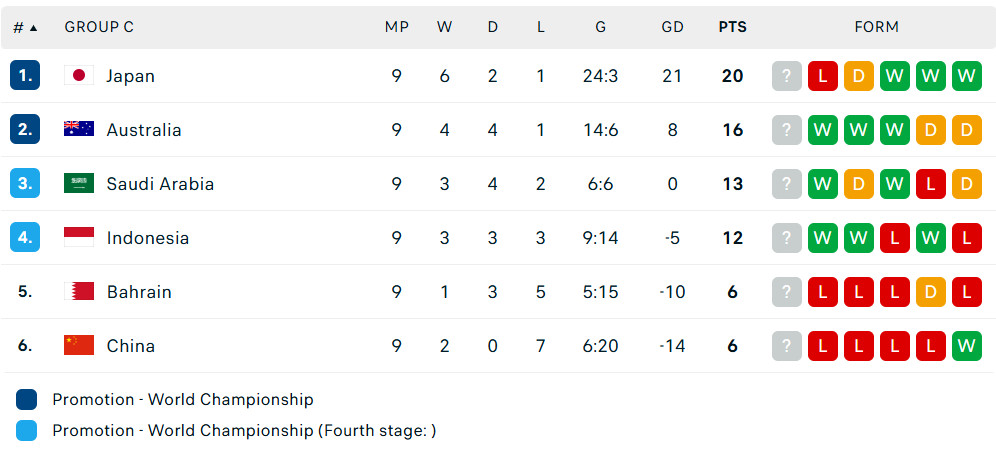The image size is (996, 460).
Task: Click the Saudi Arabia flag icon
Action: pyautogui.click(x=79, y=184)
